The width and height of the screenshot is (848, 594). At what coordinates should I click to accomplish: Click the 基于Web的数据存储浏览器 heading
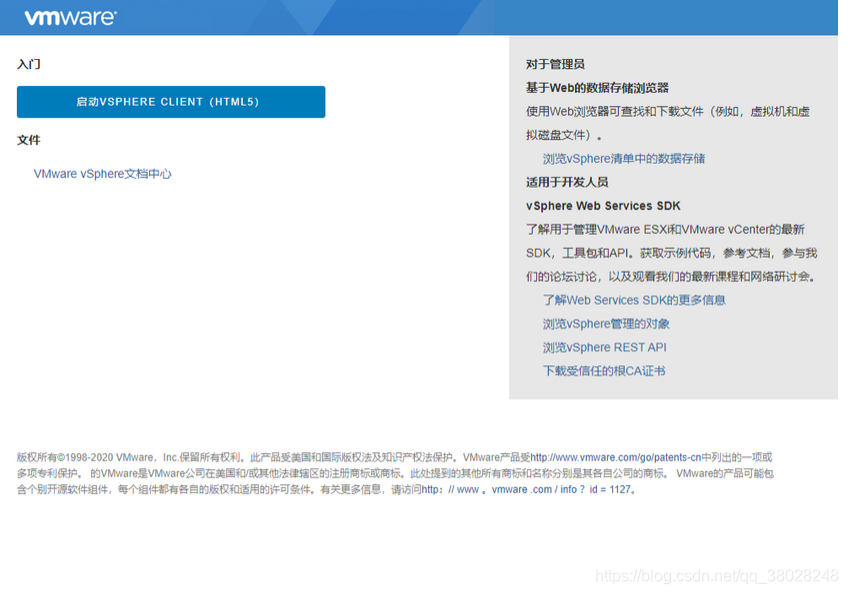(x=597, y=88)
